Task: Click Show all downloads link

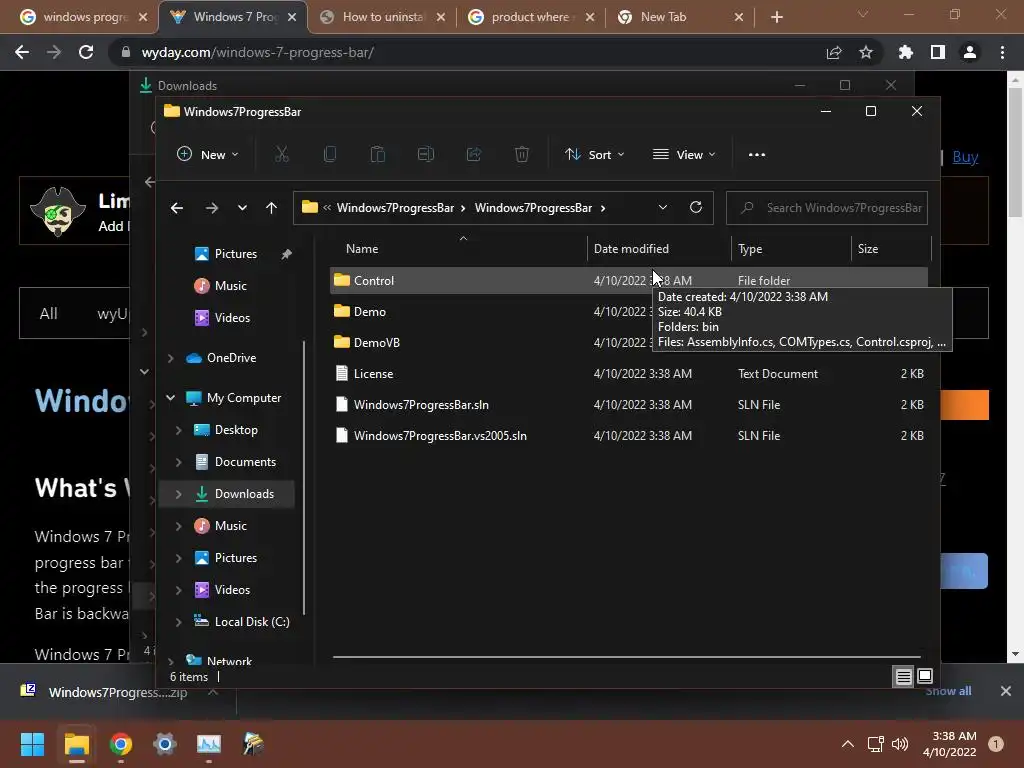Action: point(948,691)
